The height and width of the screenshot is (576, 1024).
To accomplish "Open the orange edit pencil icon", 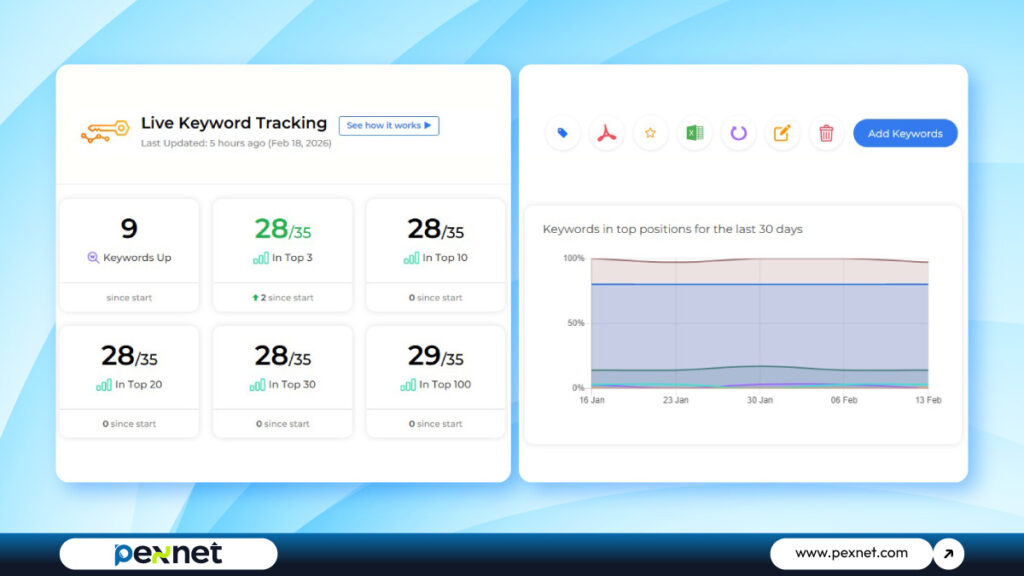I will pos(782,133).
